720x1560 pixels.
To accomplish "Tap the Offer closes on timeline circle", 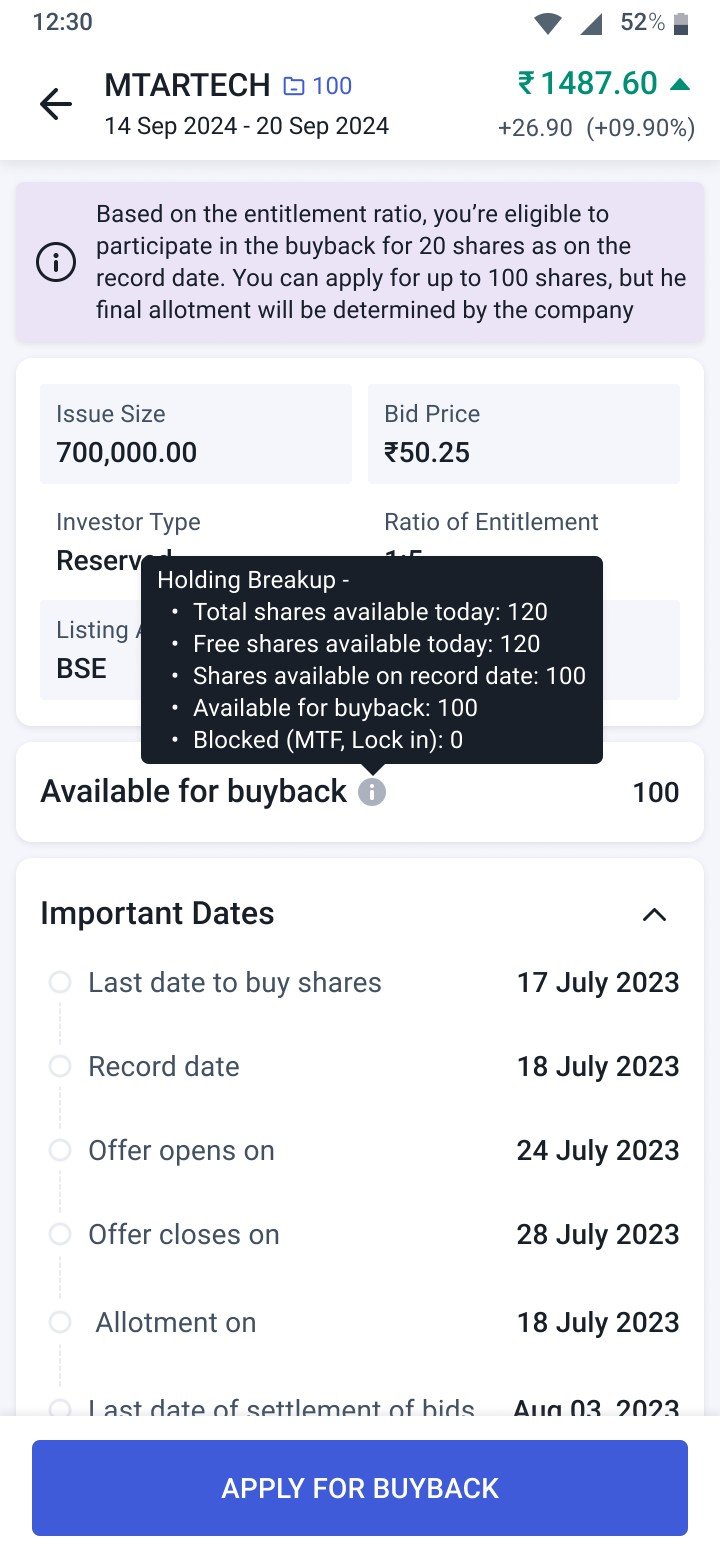I will point(60,1234).
